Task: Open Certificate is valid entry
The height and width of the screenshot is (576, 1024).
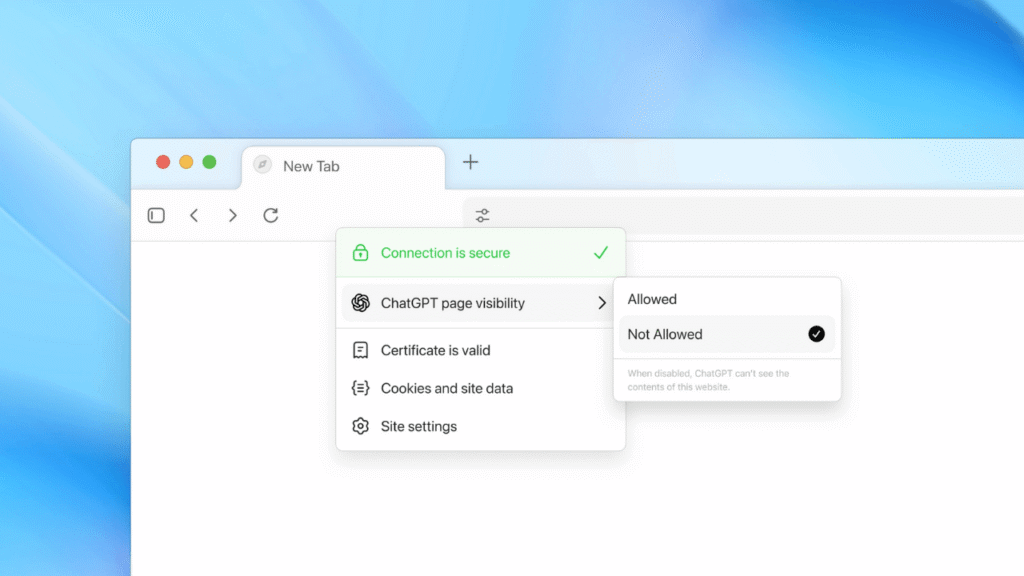Action: [x=435, y=350]
